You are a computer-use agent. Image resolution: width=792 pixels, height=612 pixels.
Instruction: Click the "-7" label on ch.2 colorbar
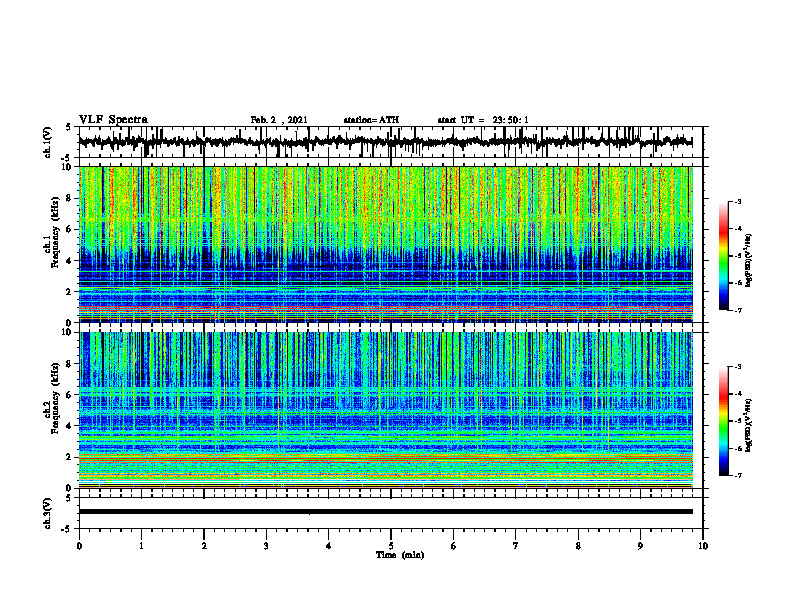point(738,475)
